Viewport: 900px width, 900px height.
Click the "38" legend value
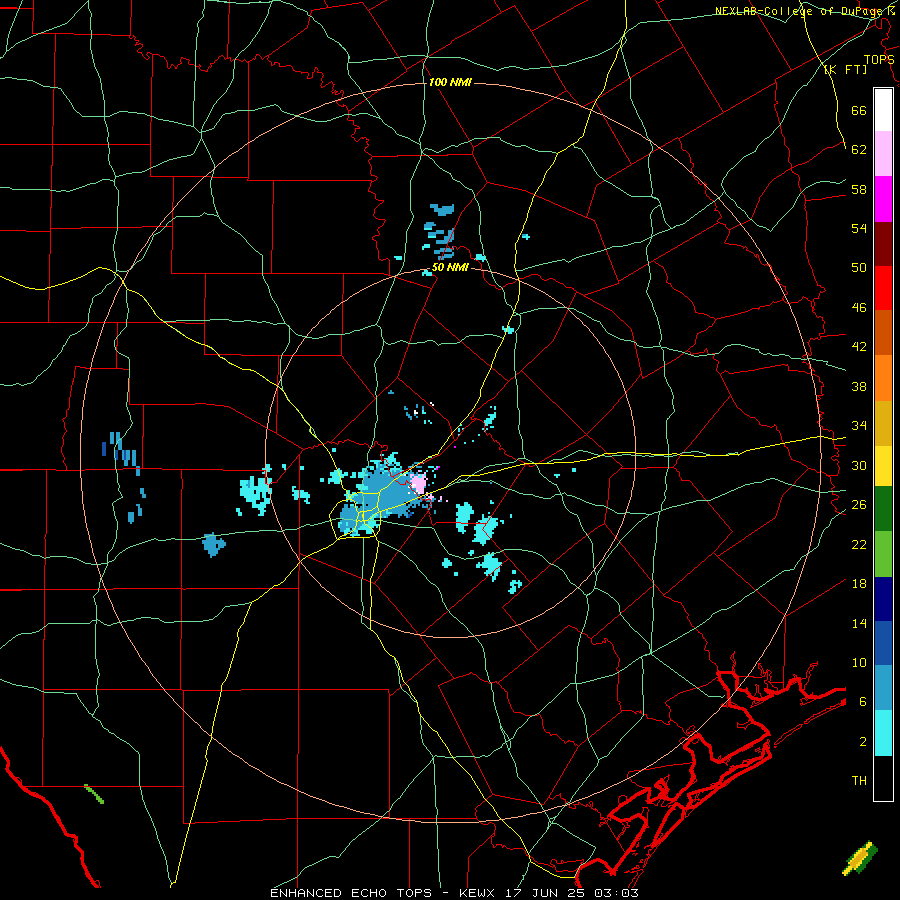click(x=859, y=387)
